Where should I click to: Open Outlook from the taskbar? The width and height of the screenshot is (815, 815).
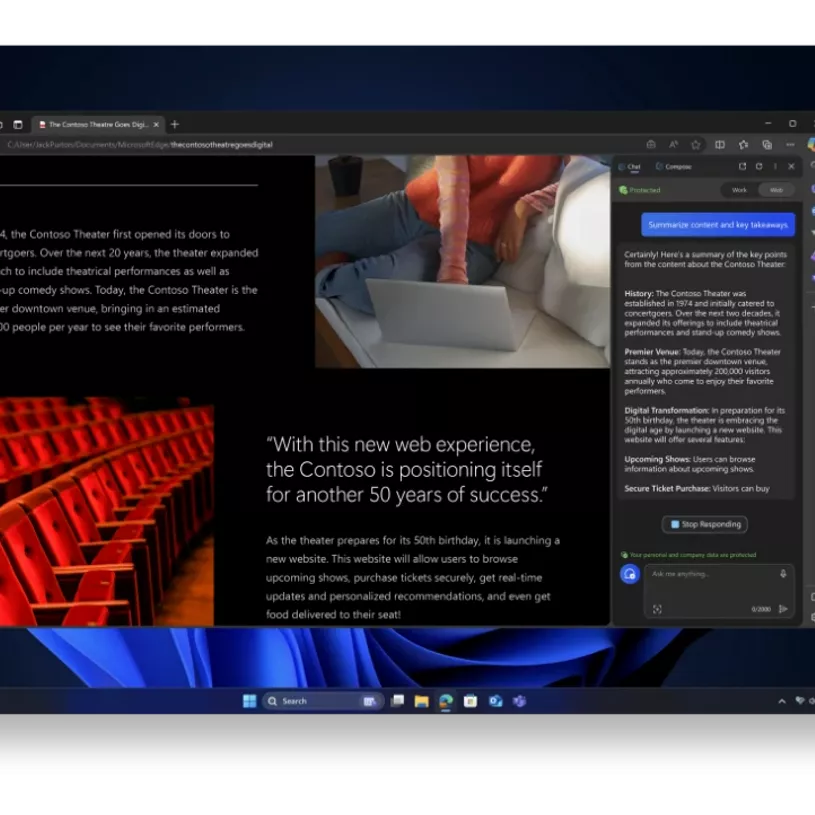pos(495,701)
